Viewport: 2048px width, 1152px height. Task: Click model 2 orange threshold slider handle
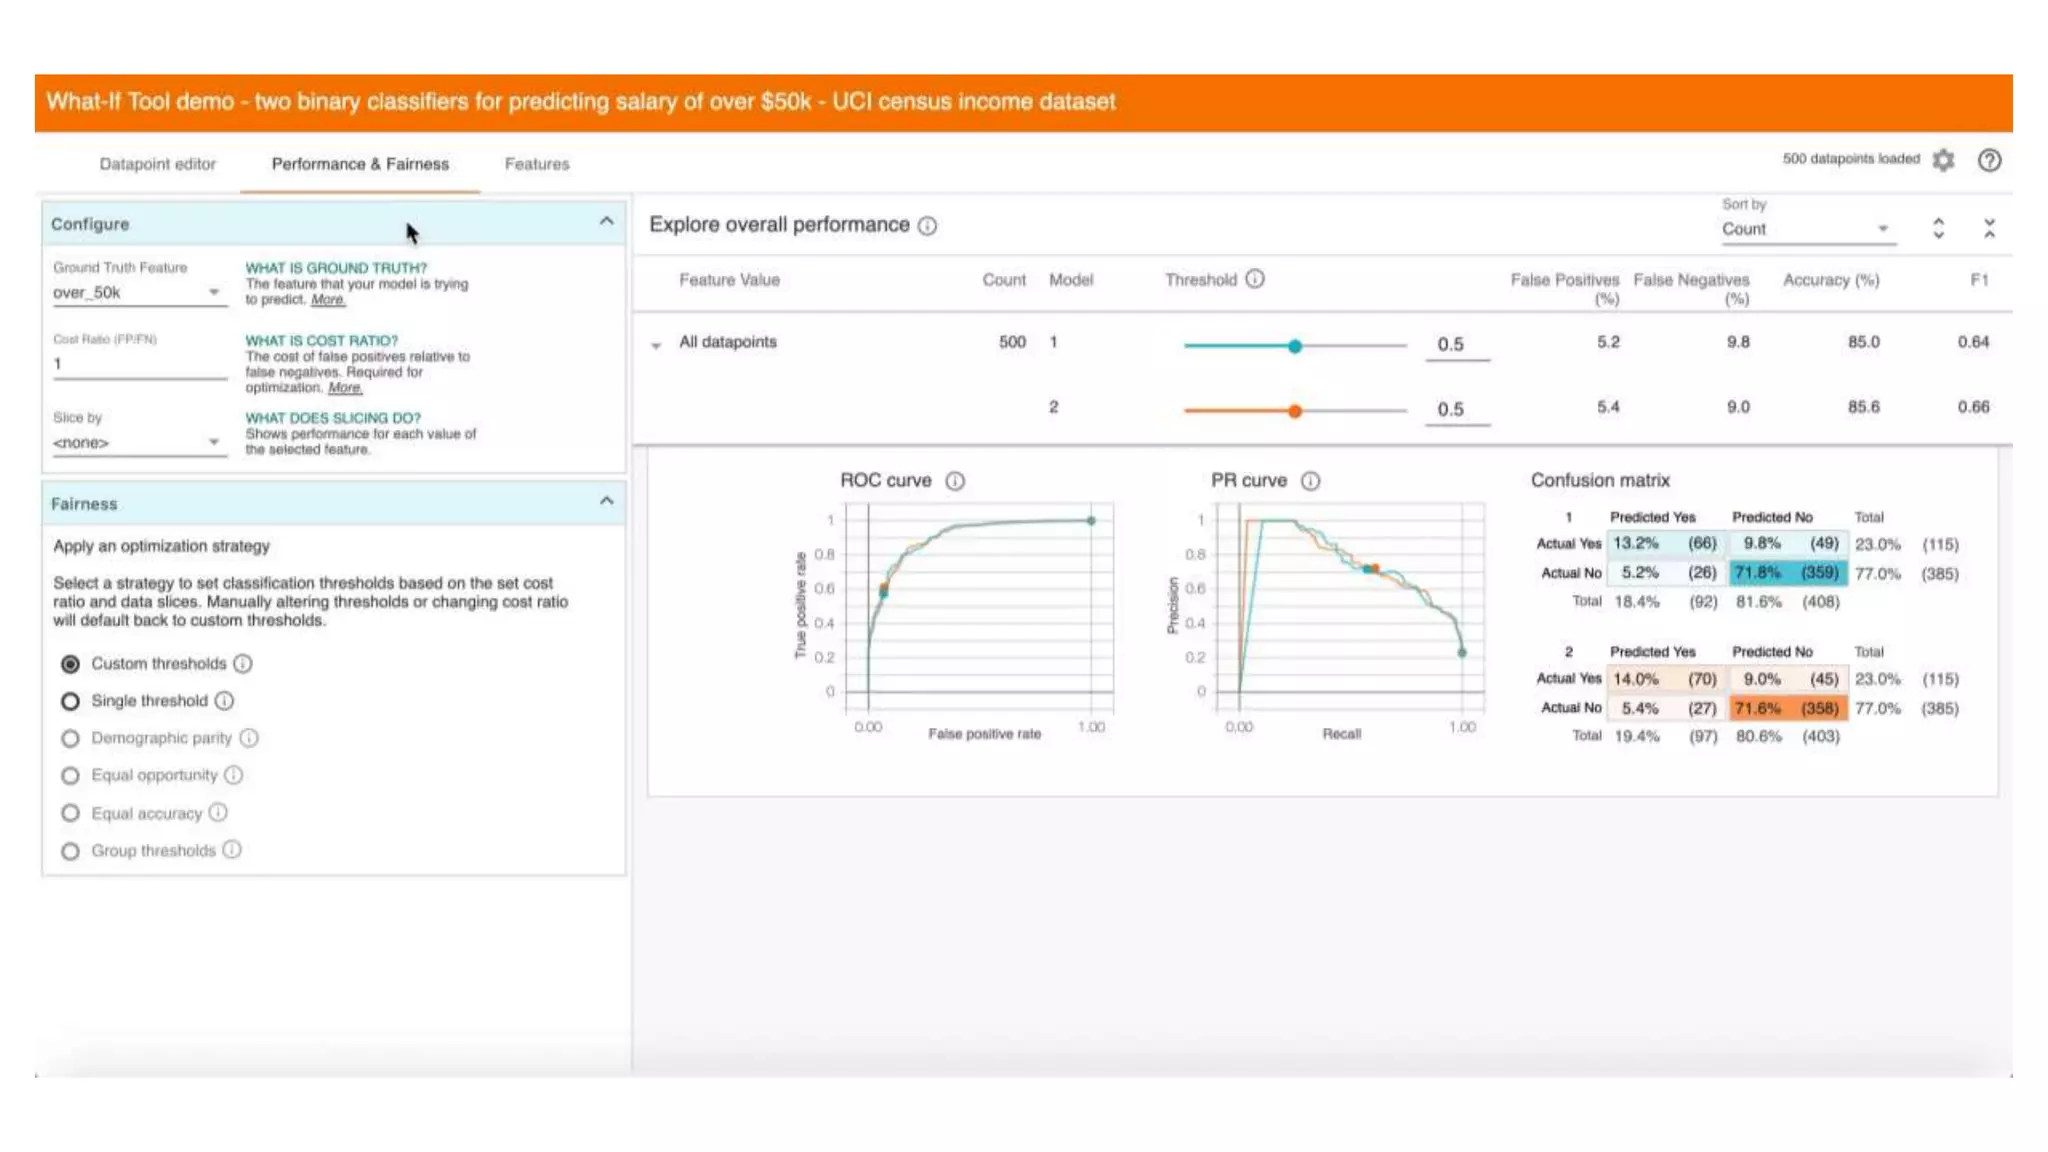click(x=1295, y=411)
